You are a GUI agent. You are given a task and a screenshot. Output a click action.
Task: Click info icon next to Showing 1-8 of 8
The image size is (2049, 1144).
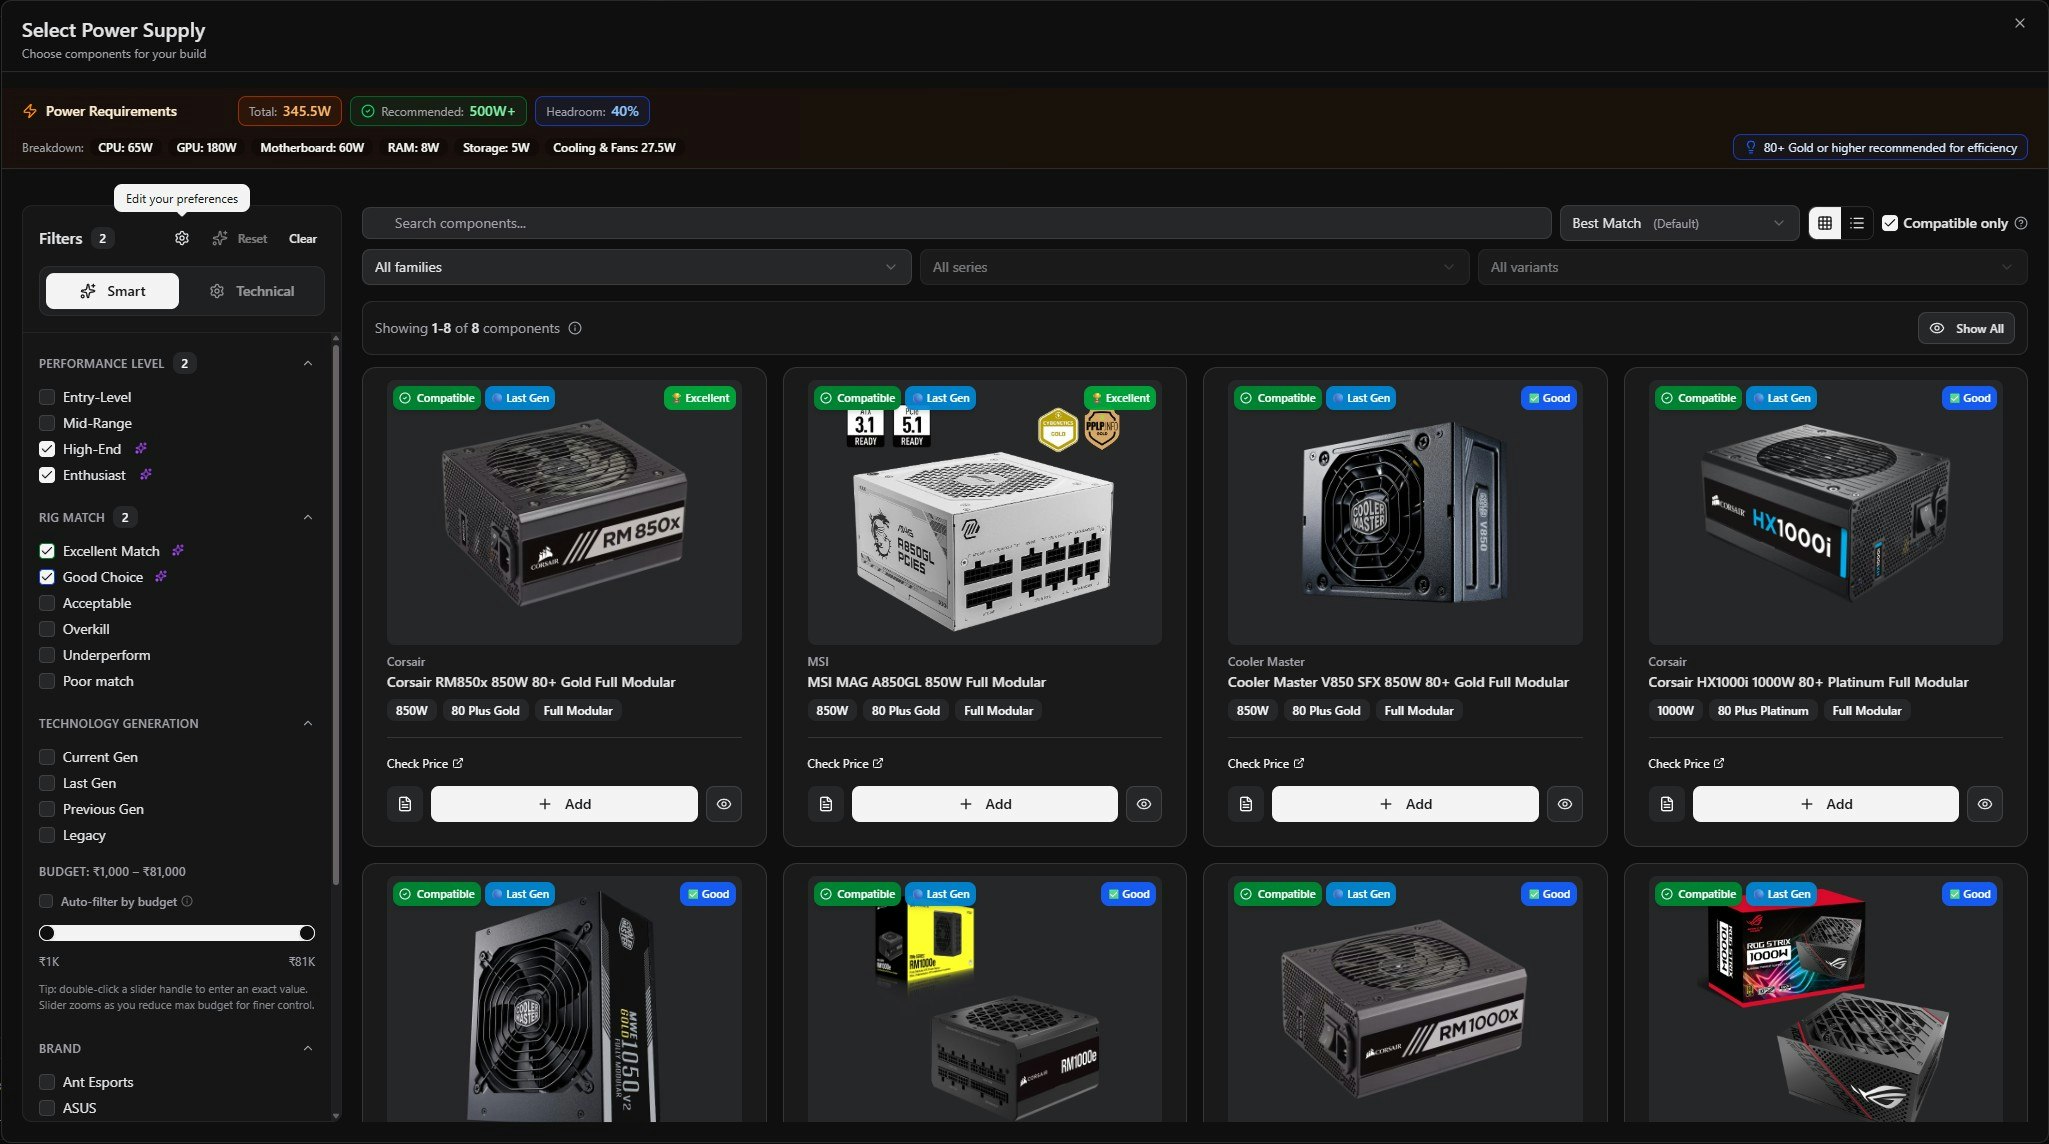click(575, 328)
